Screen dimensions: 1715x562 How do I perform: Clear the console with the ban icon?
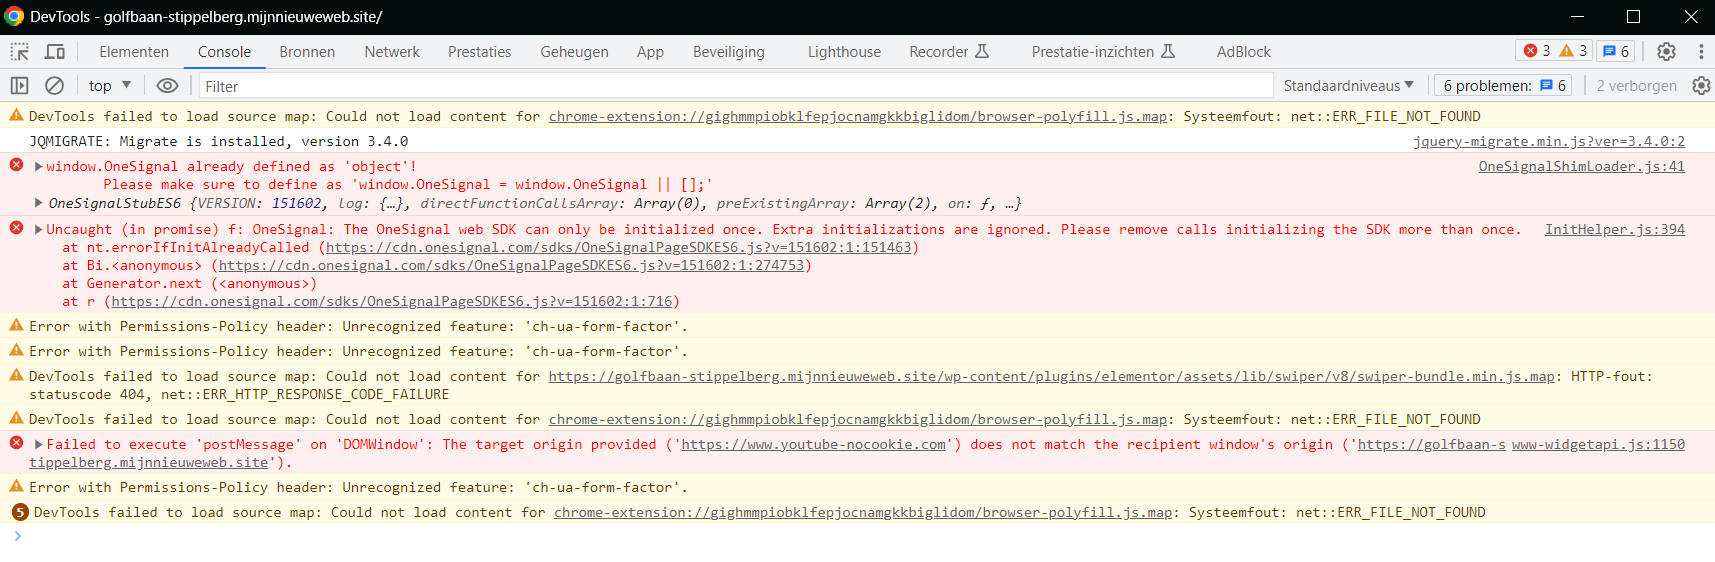click(x=55, y=86)
